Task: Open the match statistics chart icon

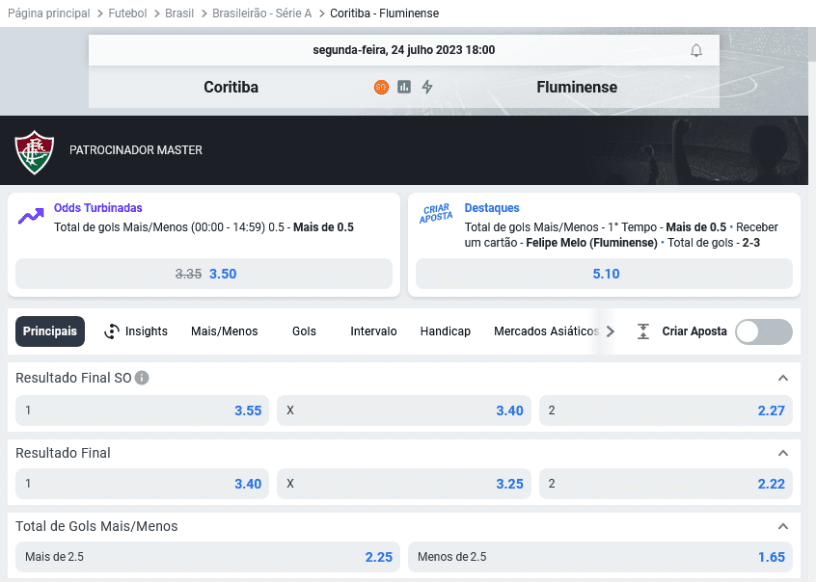Action: 404,87
